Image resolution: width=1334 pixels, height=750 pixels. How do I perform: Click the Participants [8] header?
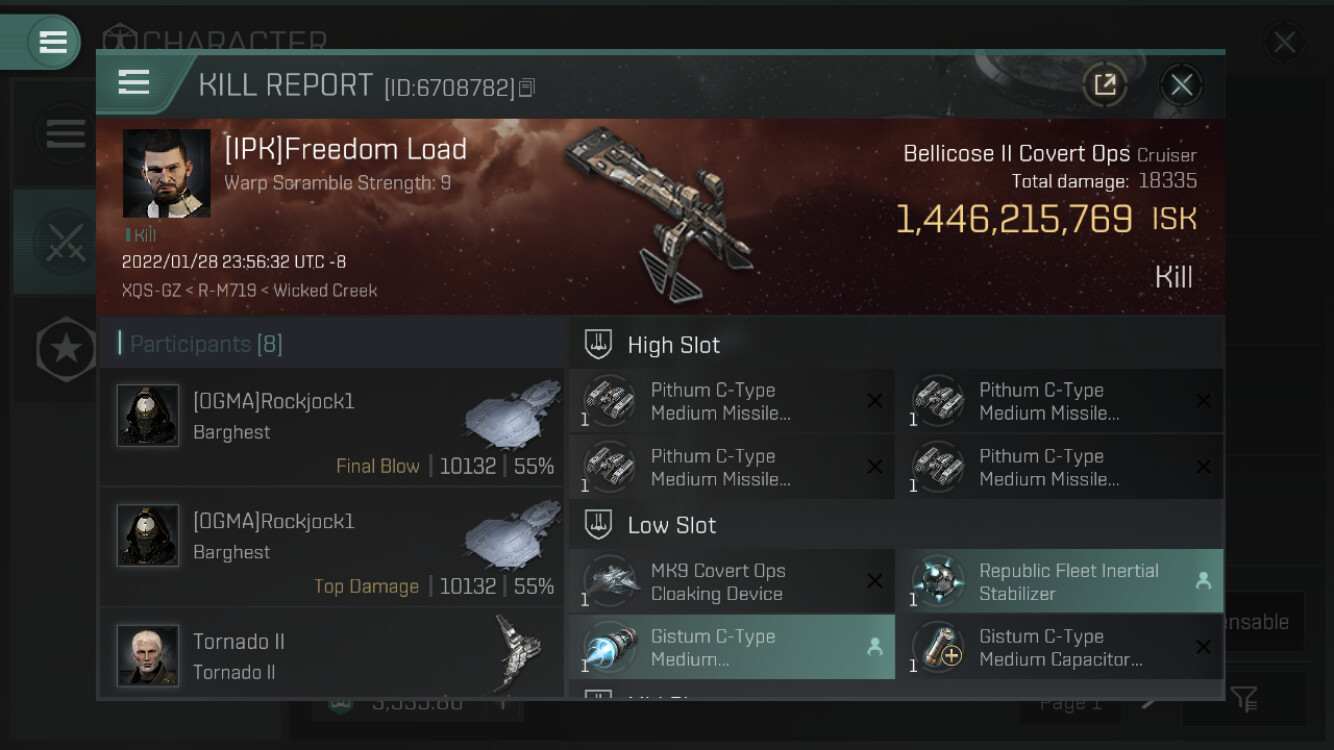coord(206,344)
